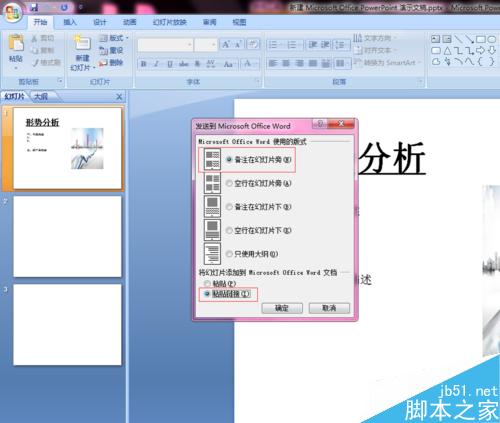Image resolution: width=500 pixels, height=423 pixels.
Task: Select the triangle shape in gallery
Action: click(447, 51)
